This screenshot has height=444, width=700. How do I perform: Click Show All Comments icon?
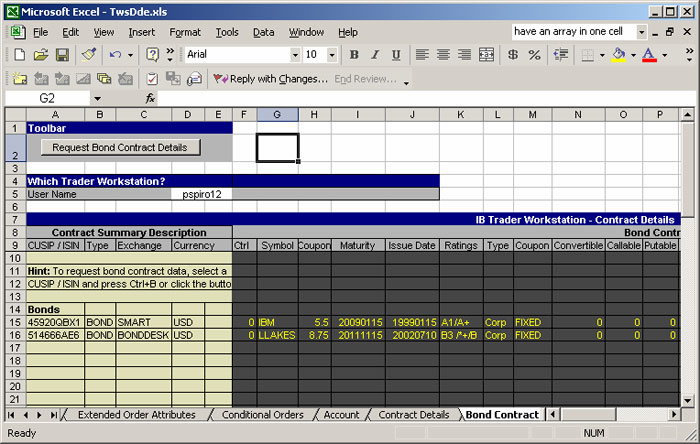104,79
